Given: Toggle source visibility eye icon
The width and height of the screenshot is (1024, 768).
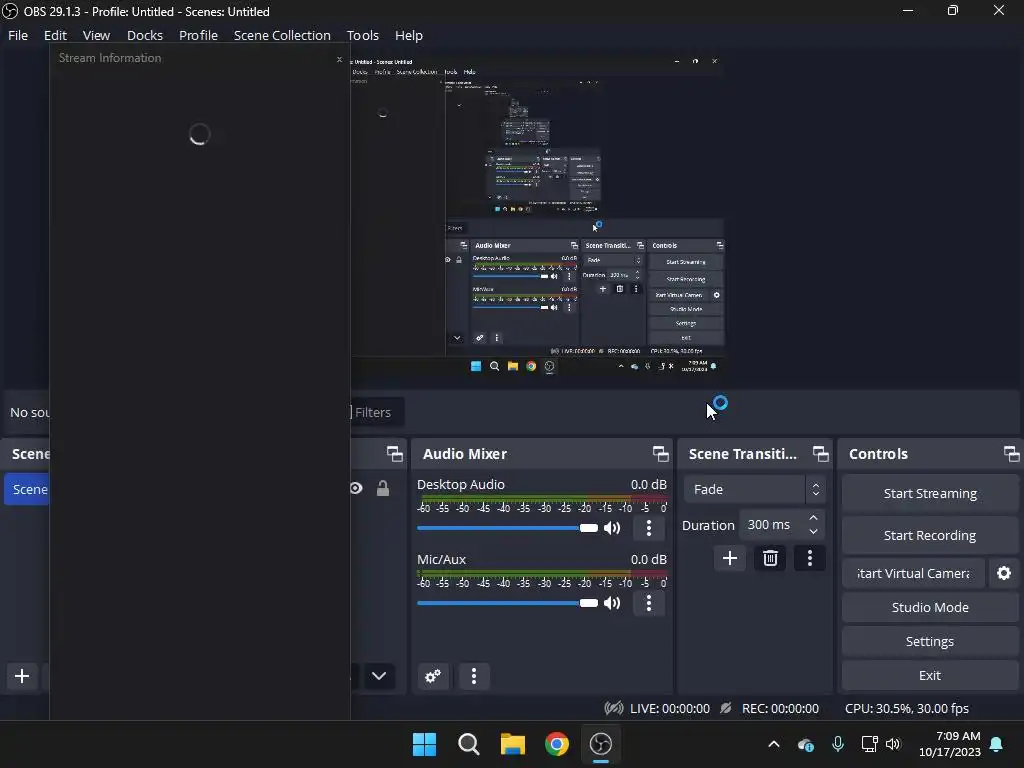Looking at the screenshot, I should [x=356, y=488].
